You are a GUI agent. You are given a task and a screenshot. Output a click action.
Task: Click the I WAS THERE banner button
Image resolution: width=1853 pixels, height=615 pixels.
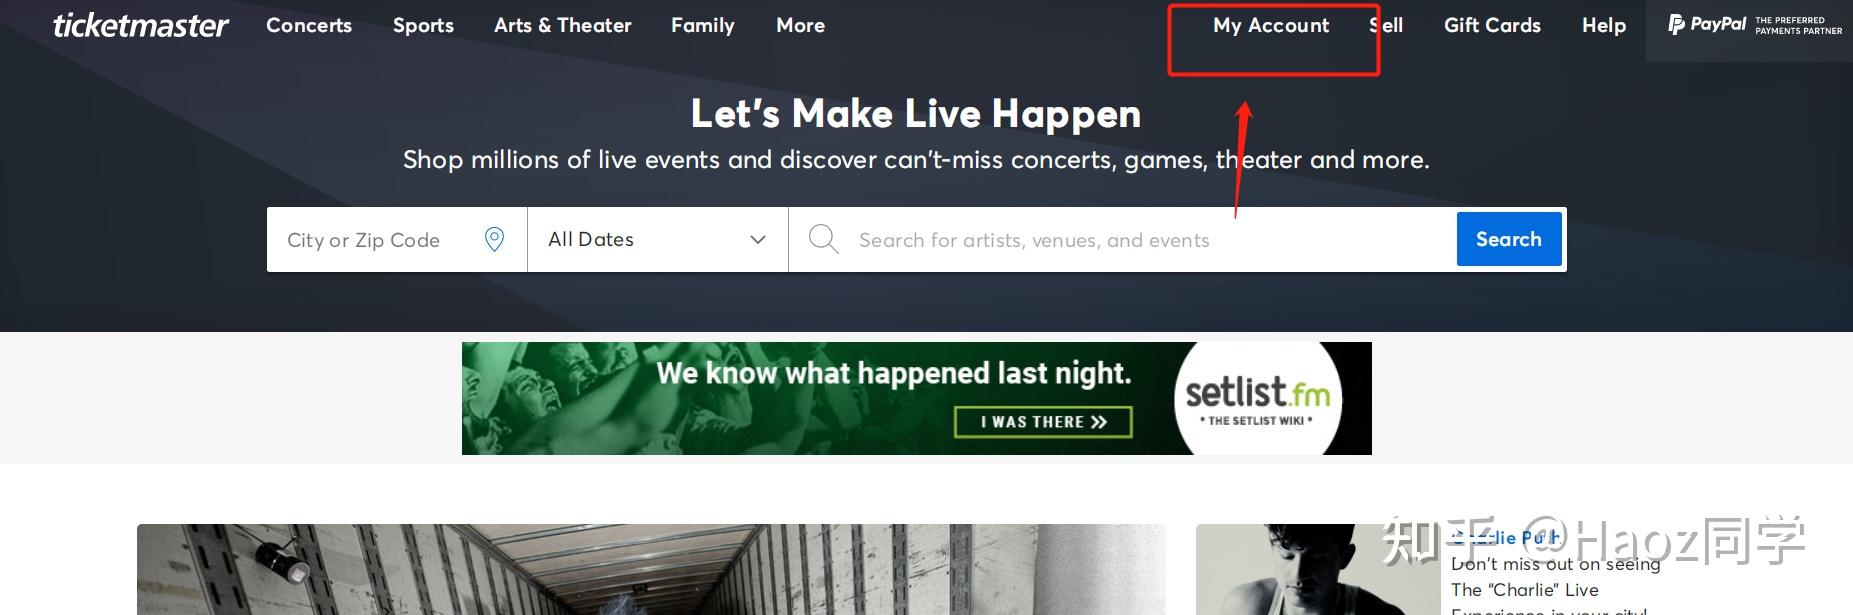1043,422
